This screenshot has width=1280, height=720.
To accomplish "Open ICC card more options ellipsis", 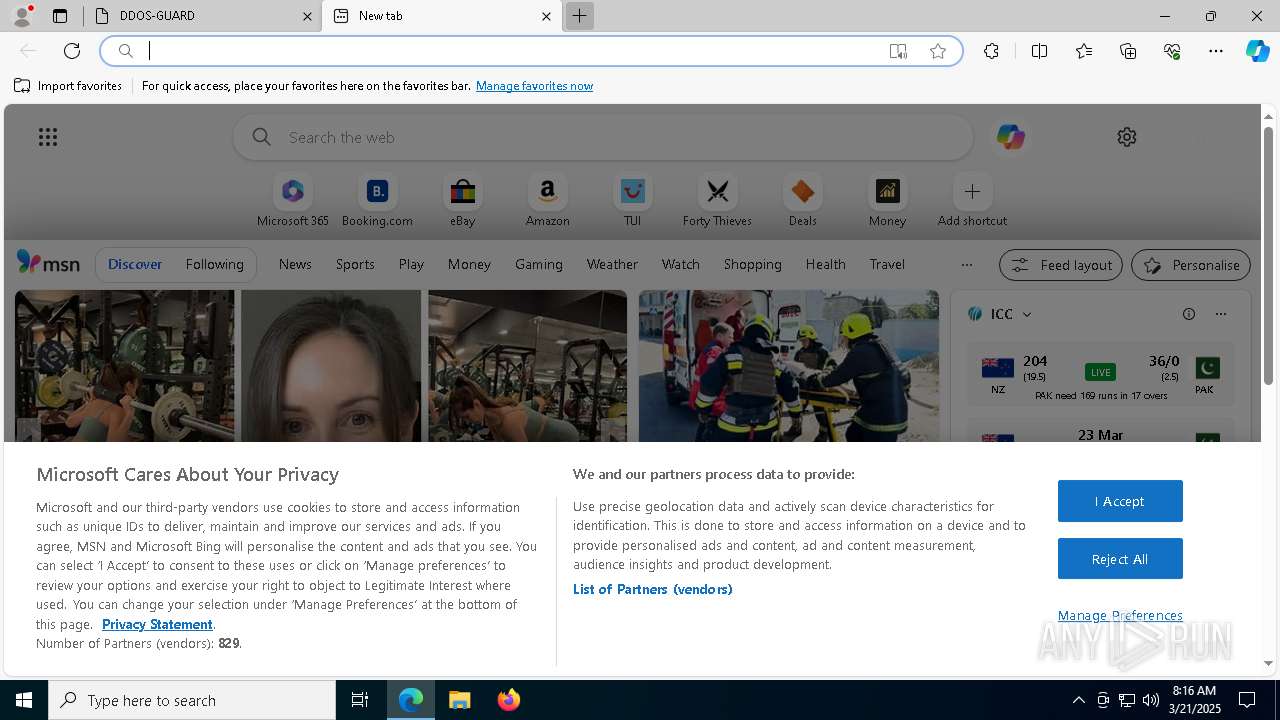I will coord(1221,314).
